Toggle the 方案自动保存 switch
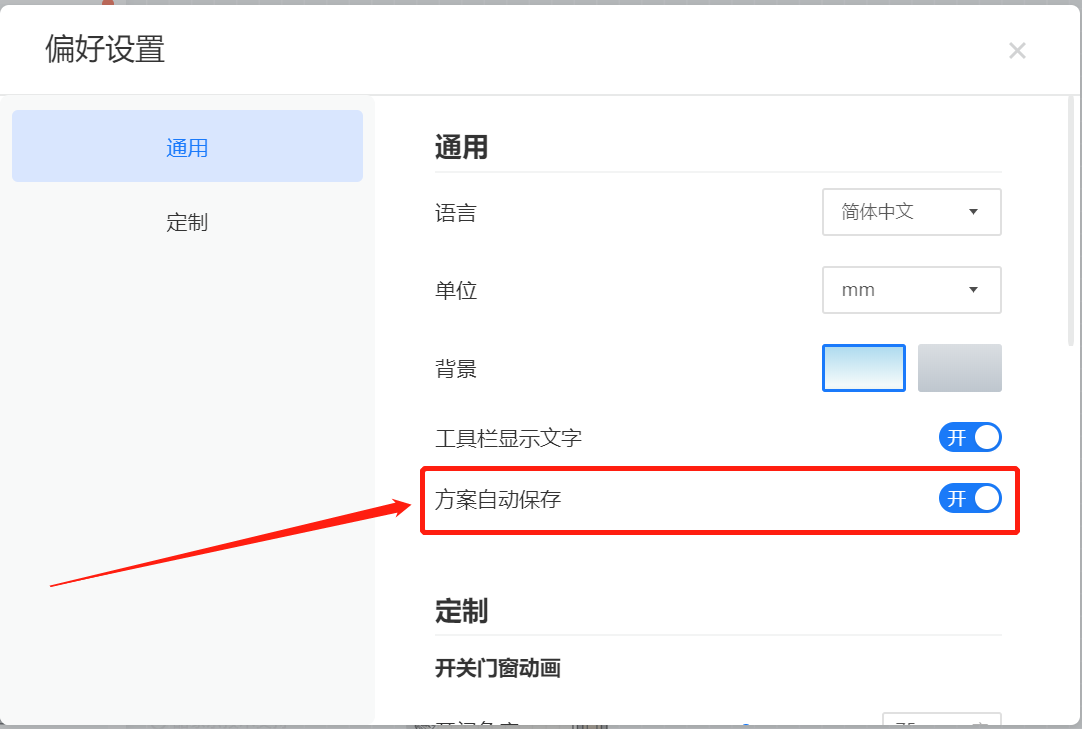Image resolution: width=1082 pixels, height=729 pixels. 970,498
